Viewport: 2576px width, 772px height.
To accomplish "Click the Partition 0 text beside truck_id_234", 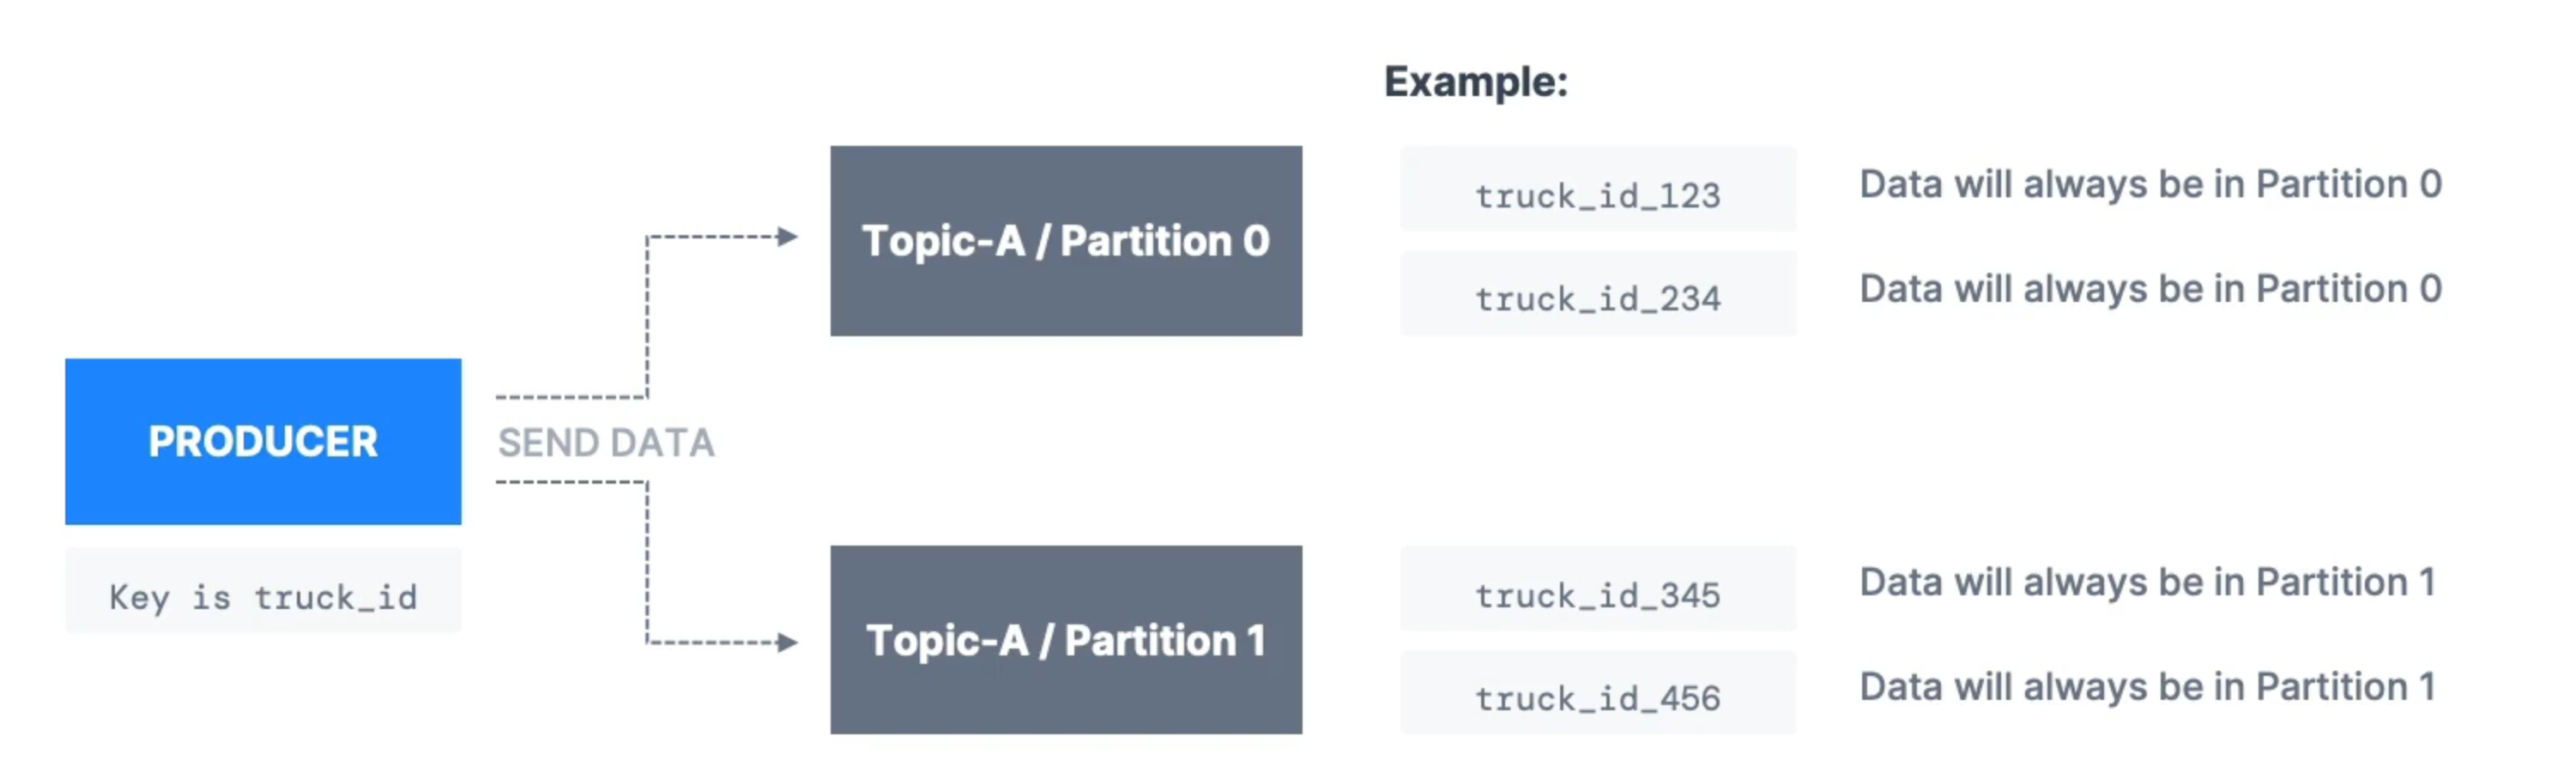I will point(2349,288).
